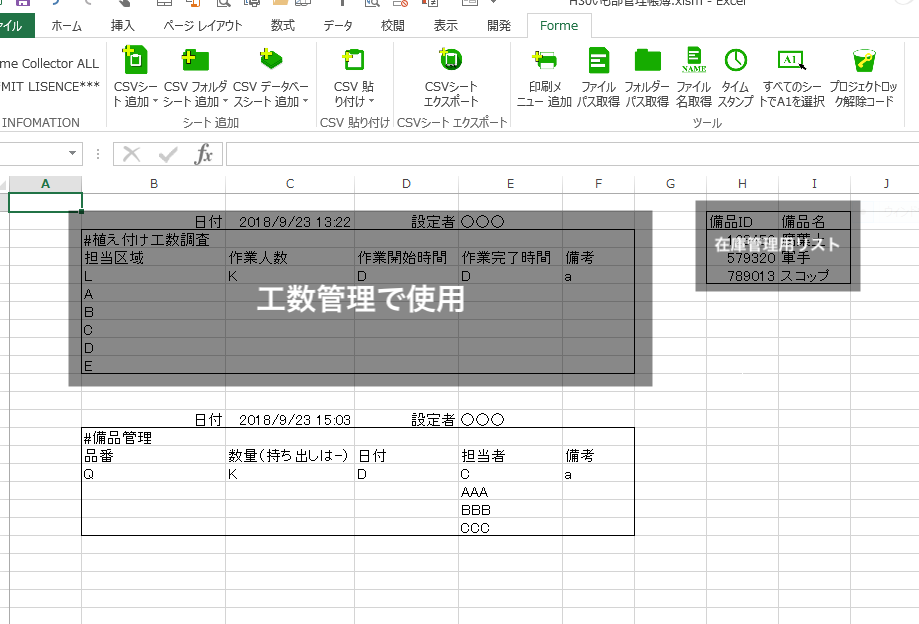Switch to the 数式 tab
This screenshot has width=919, height=624.
282,26
